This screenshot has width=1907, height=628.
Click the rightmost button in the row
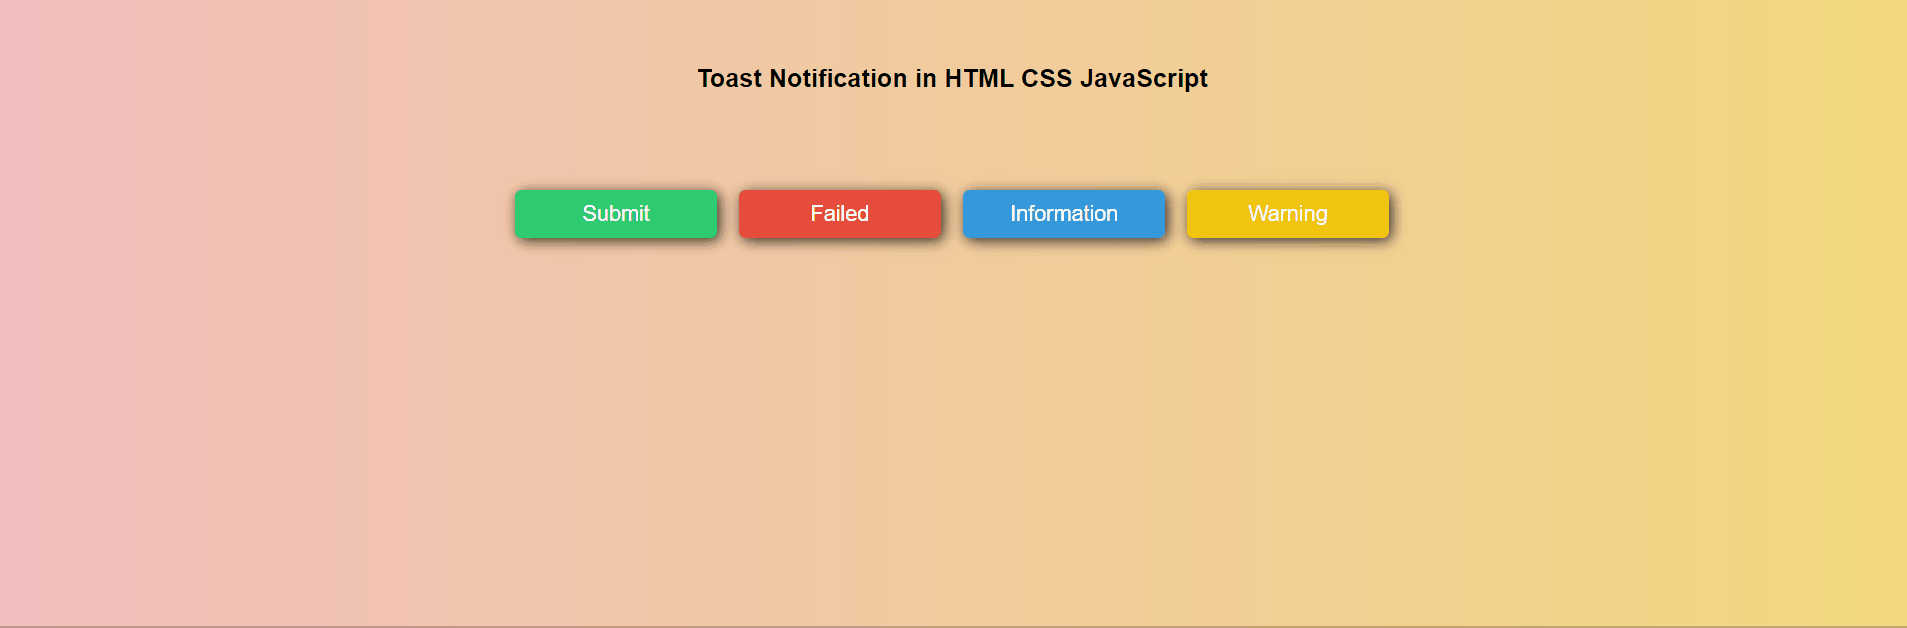pos(1287,213)
